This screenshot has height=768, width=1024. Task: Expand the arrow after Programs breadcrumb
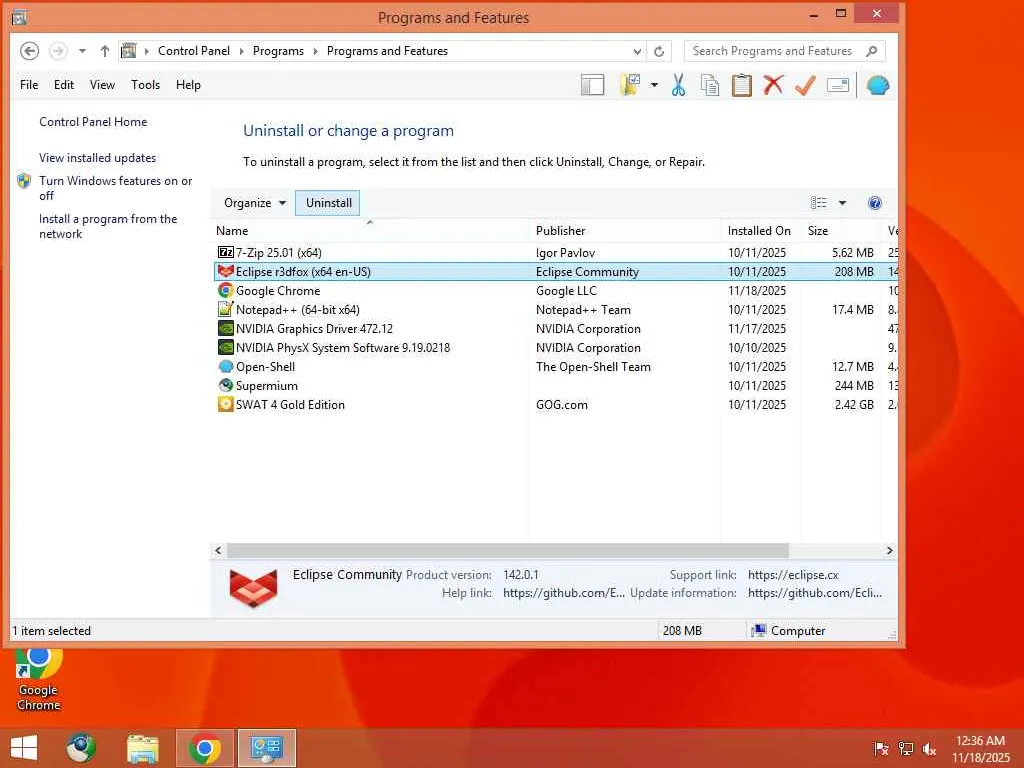click(x=315, y=51)
